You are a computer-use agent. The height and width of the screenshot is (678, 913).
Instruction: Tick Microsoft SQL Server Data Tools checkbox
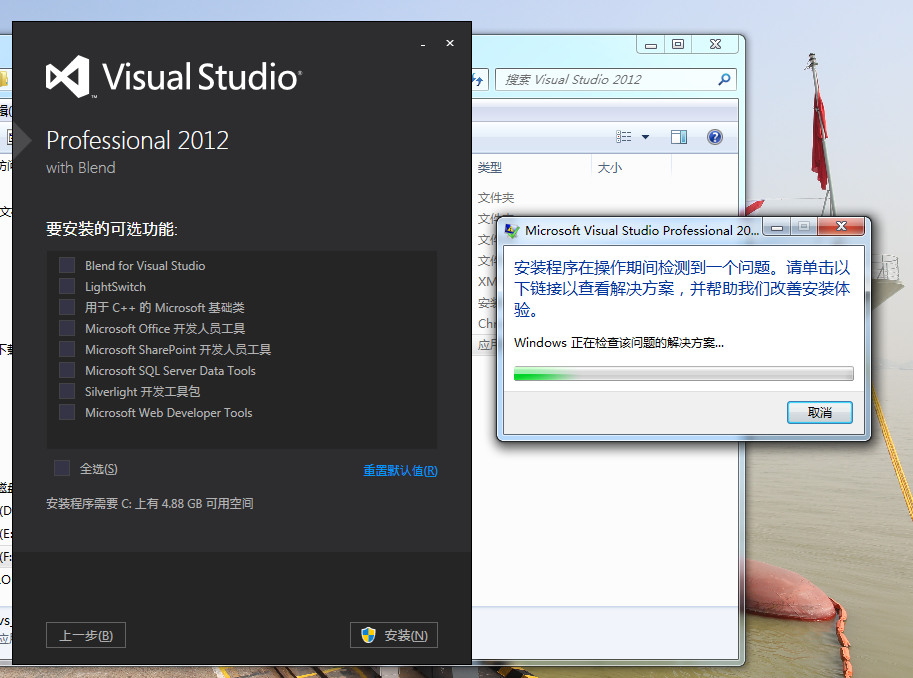point(67,370)
